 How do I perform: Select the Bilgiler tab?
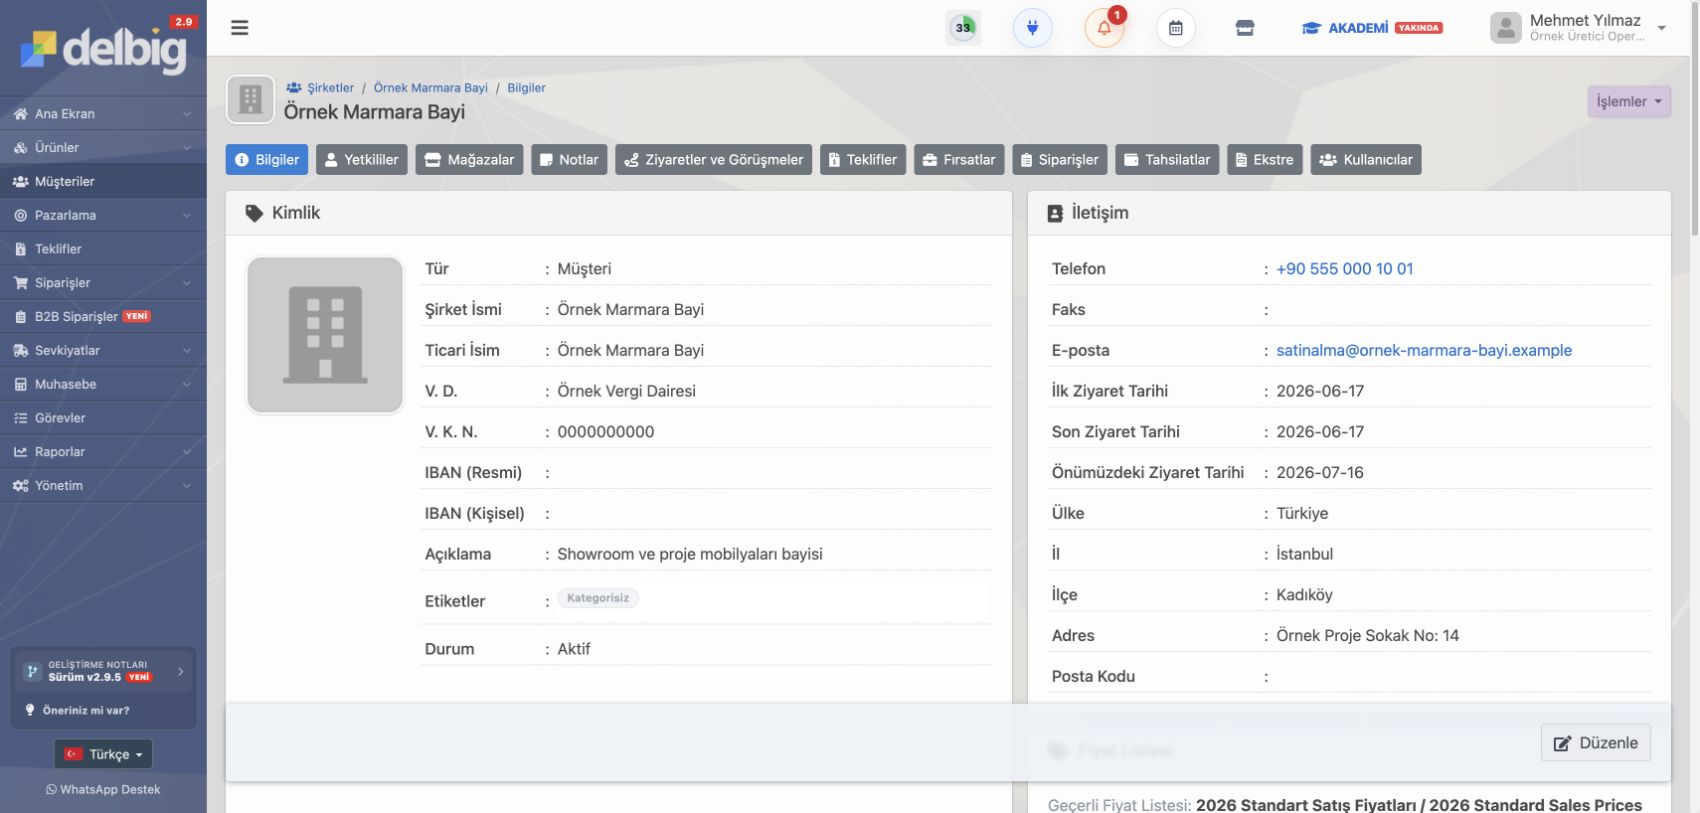tap(267, 159)
